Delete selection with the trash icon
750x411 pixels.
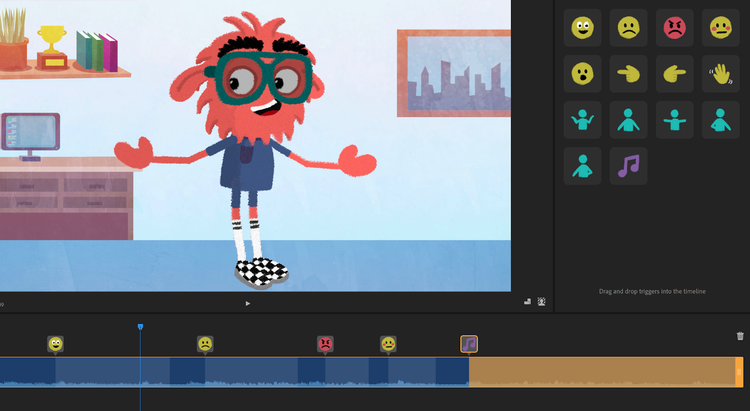(x=740, y=337)
